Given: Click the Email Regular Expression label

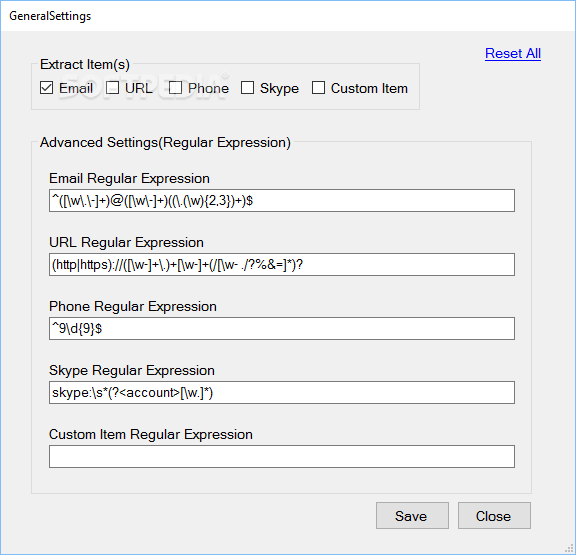Looking at the screenshot, I should [x=129, y=179].
